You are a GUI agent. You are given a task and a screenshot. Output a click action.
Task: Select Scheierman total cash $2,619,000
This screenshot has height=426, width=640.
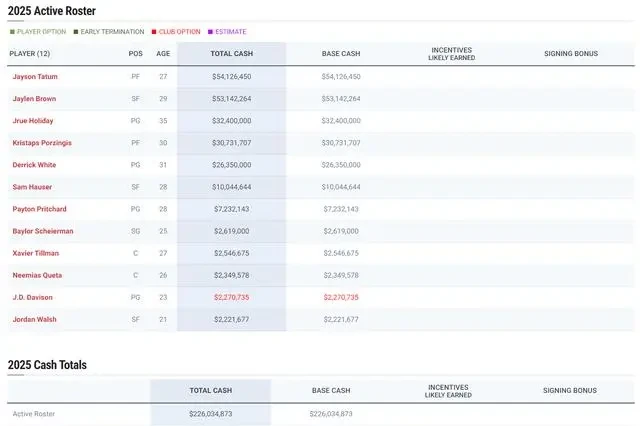pyautogui.click(x=232, y=231)
